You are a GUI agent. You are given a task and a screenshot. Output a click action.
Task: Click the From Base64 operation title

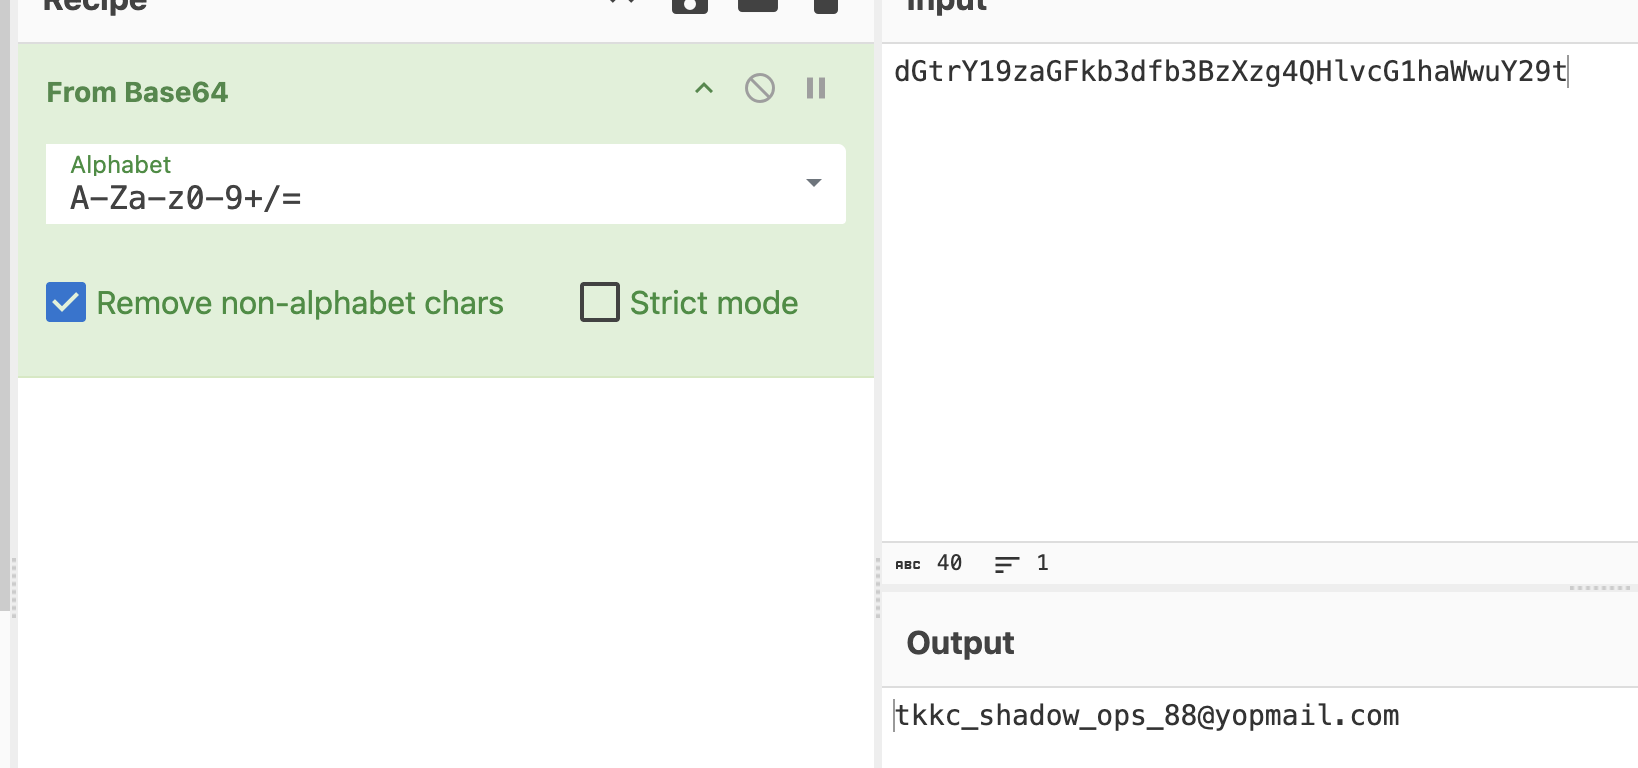click(137, 92)
